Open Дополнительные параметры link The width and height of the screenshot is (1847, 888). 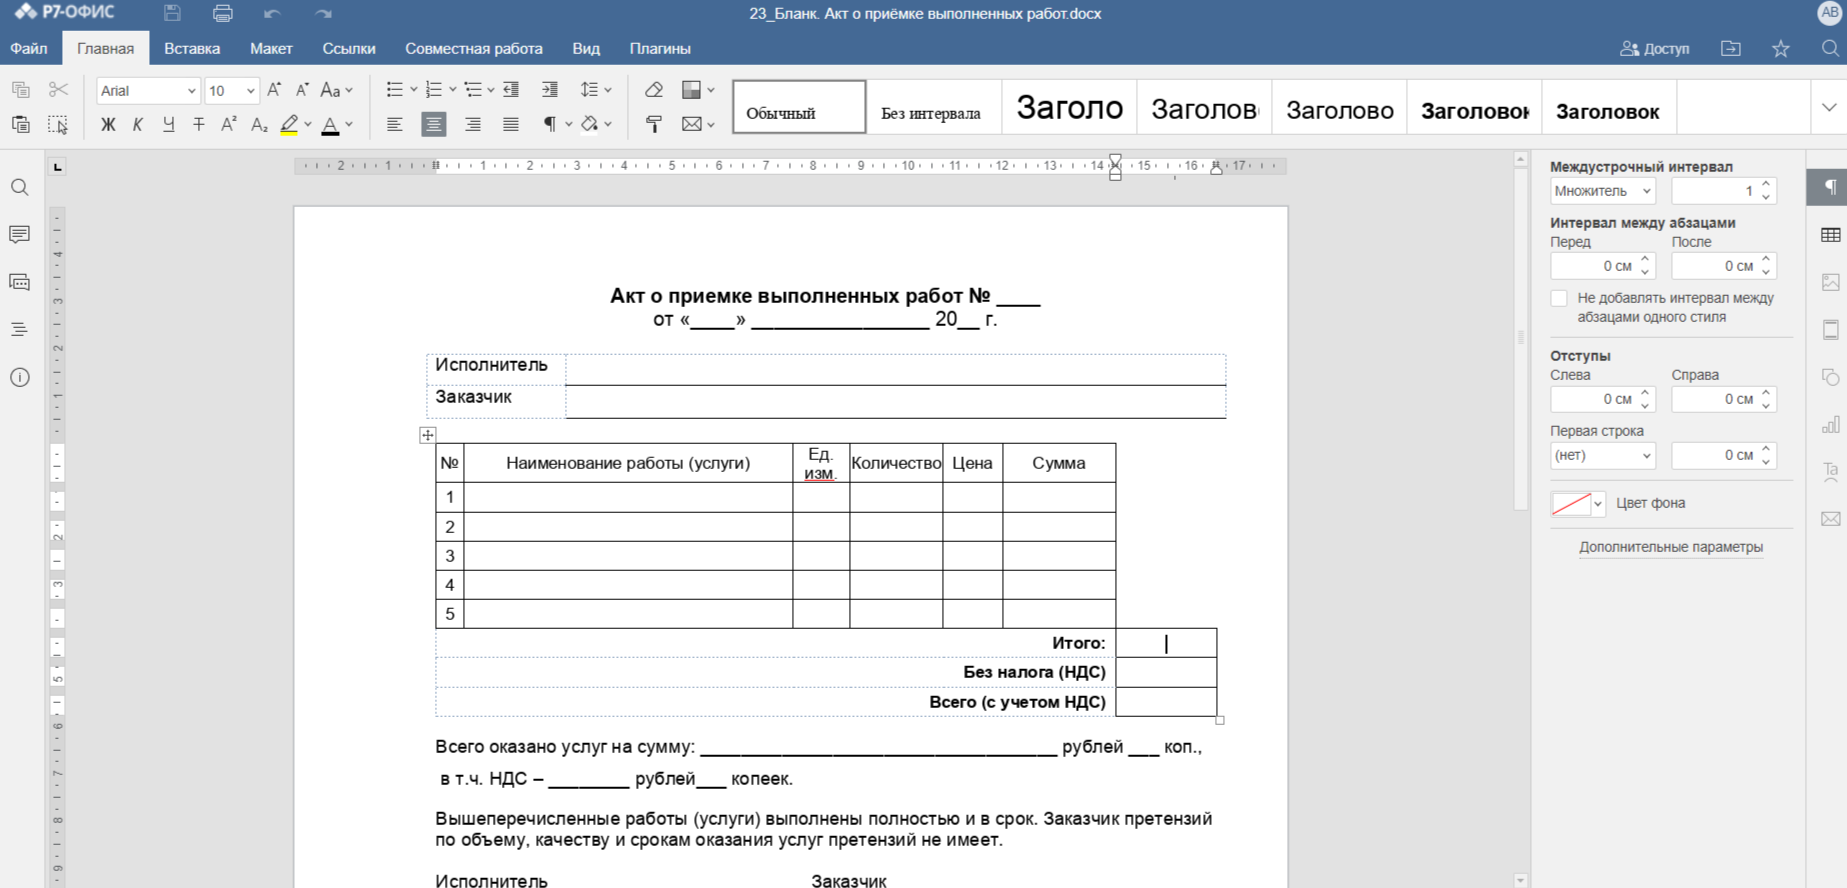[x=1671, y=547]
